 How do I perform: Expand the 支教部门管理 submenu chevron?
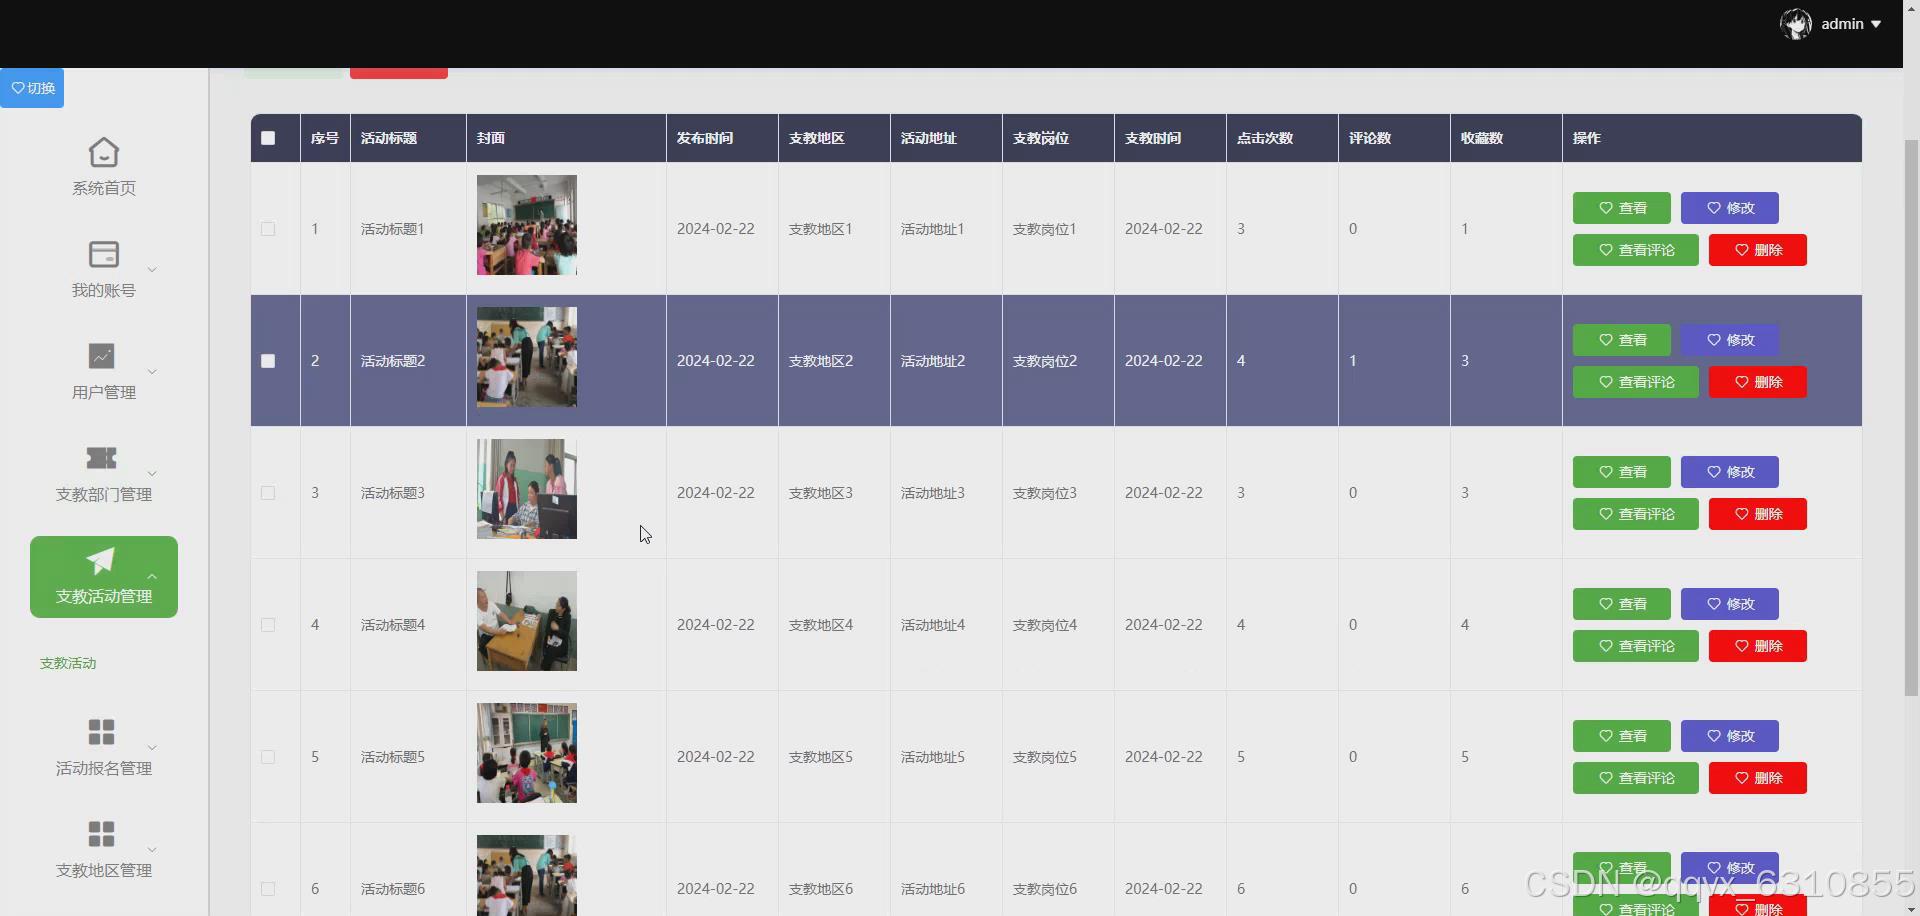[x=152, y=474]
